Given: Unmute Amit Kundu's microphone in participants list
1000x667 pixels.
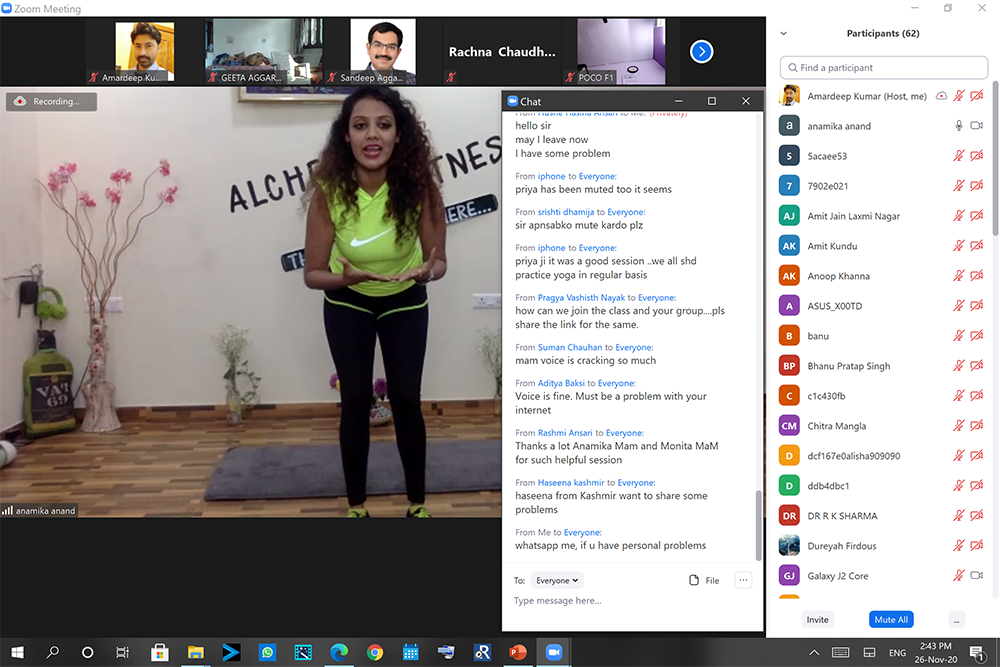Looking at the screenshot, I should pyautogui.click(x=959, y=246).
